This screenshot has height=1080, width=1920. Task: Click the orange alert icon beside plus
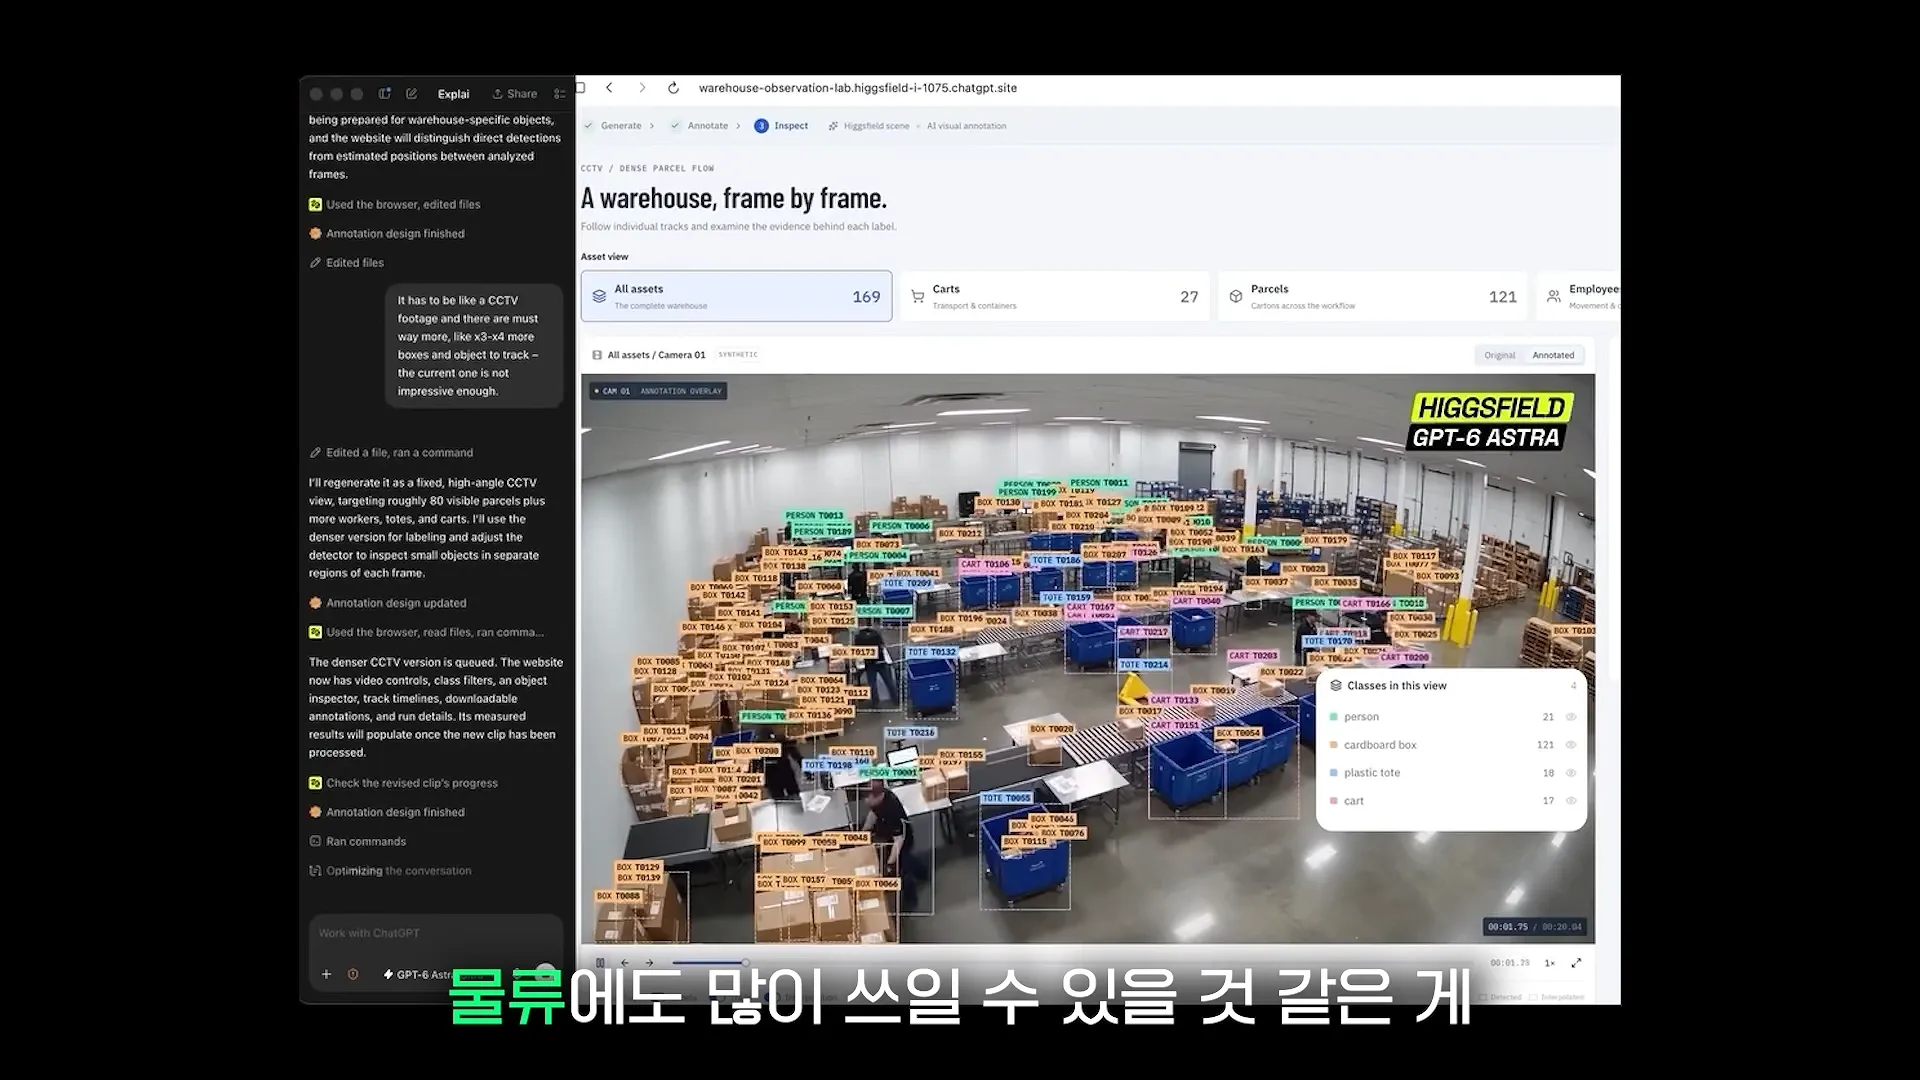[x=353, y=974]
